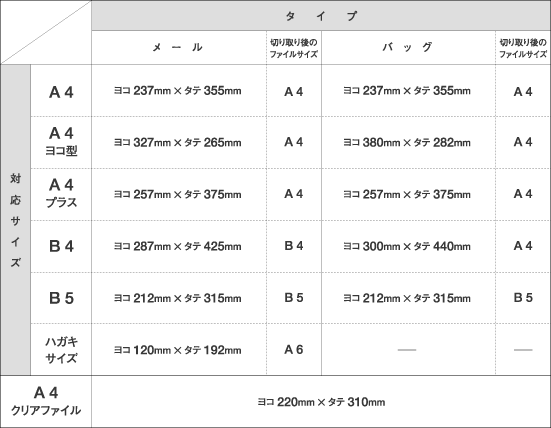
Task: Click the ヨコ 300mm × タテ 440mm cell
Action: [408, 246]
